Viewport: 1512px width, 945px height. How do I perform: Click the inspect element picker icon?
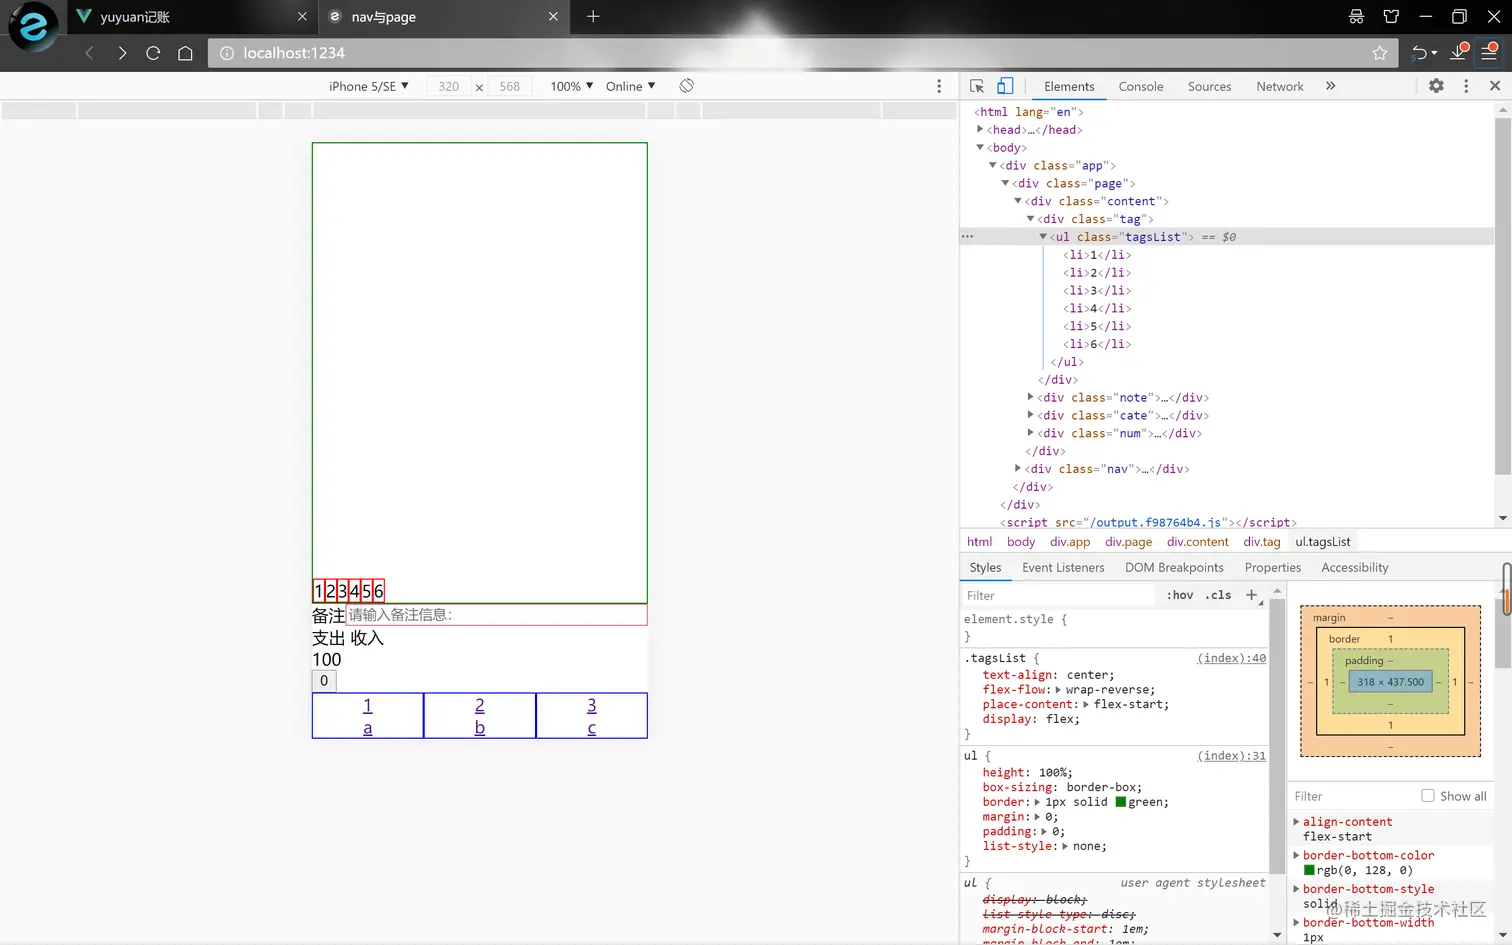[x=977, y=86]
